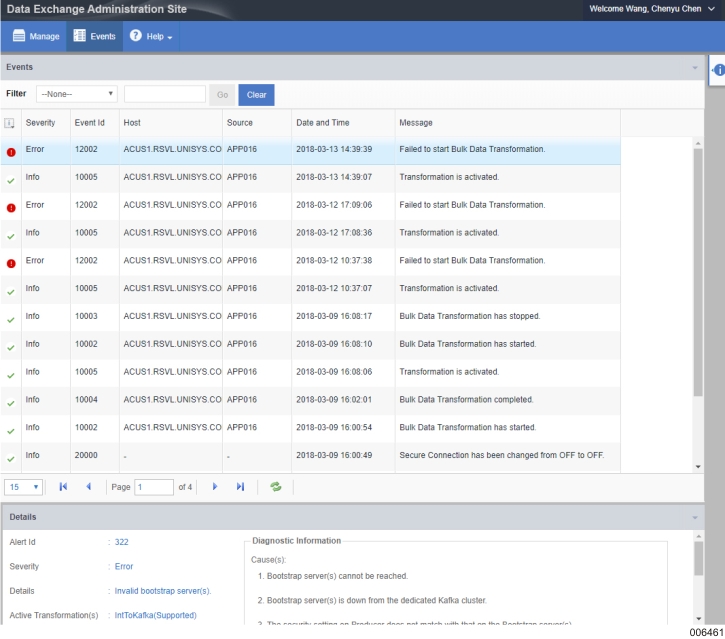
Task: Click the filter text input field
Action: 165,94
